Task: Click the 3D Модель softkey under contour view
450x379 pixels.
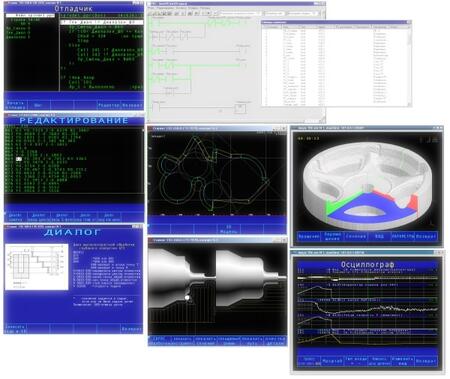Action: tap(228, 229)
